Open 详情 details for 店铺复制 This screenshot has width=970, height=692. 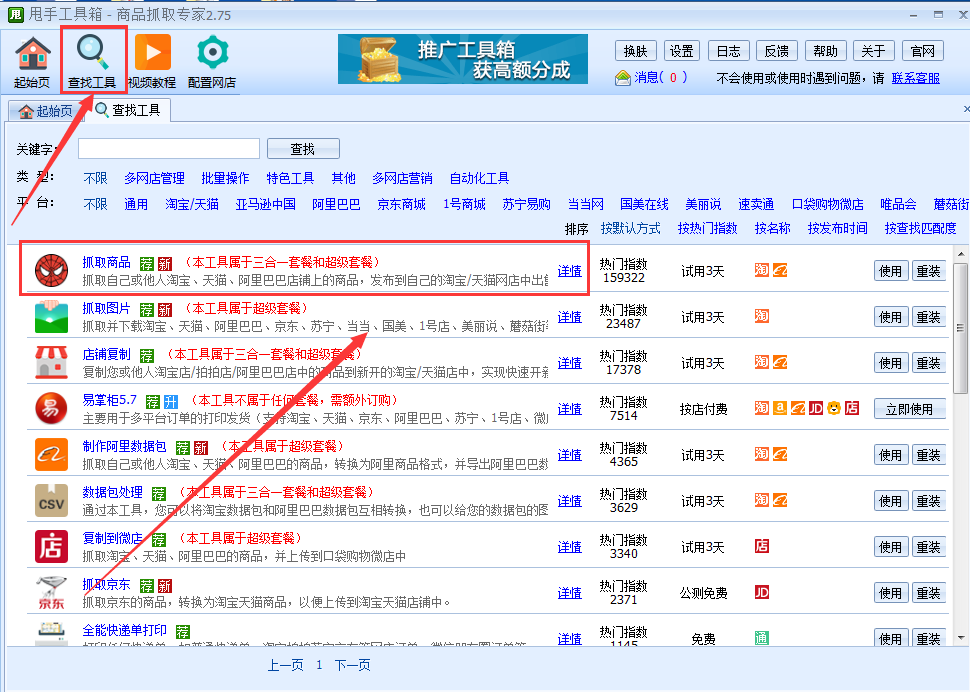coord(569,363)
